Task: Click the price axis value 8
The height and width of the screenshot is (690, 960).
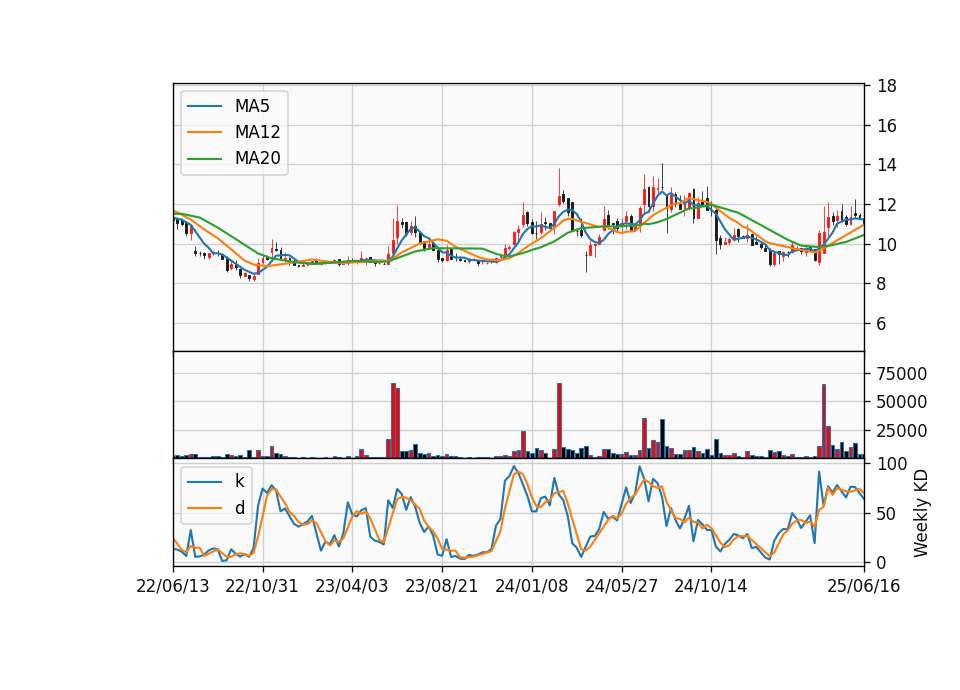Action: point(882,284)
